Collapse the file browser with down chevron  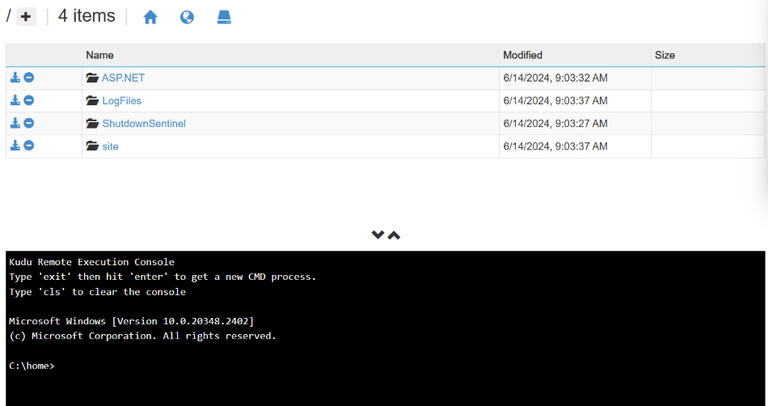click(x=378, y=235)
